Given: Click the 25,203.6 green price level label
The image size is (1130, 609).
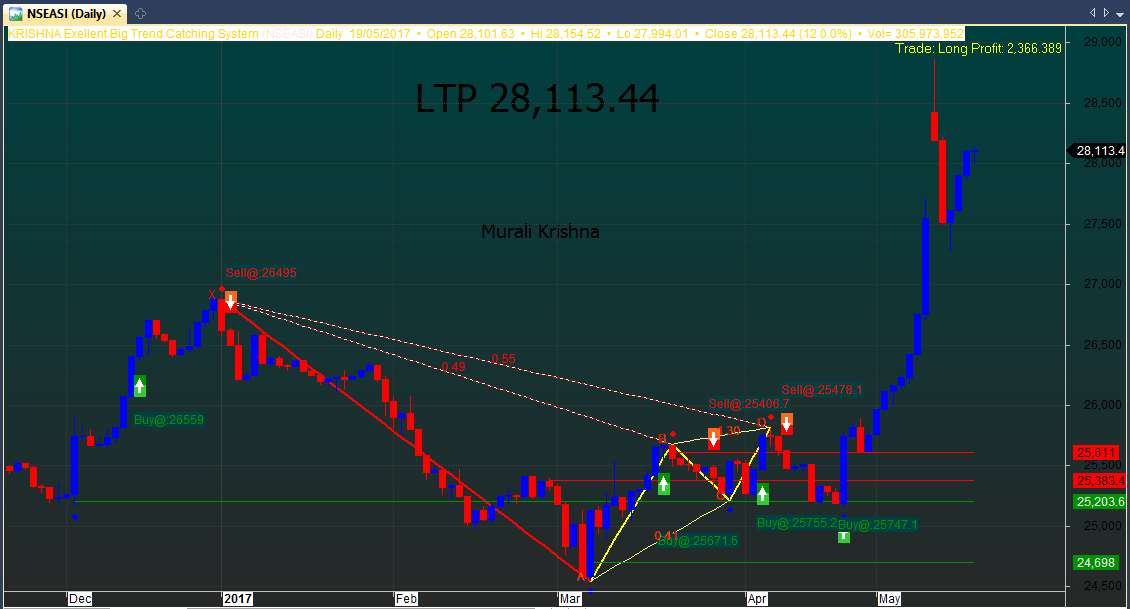Looking at the screenshot, I should tap(1098, 501).
